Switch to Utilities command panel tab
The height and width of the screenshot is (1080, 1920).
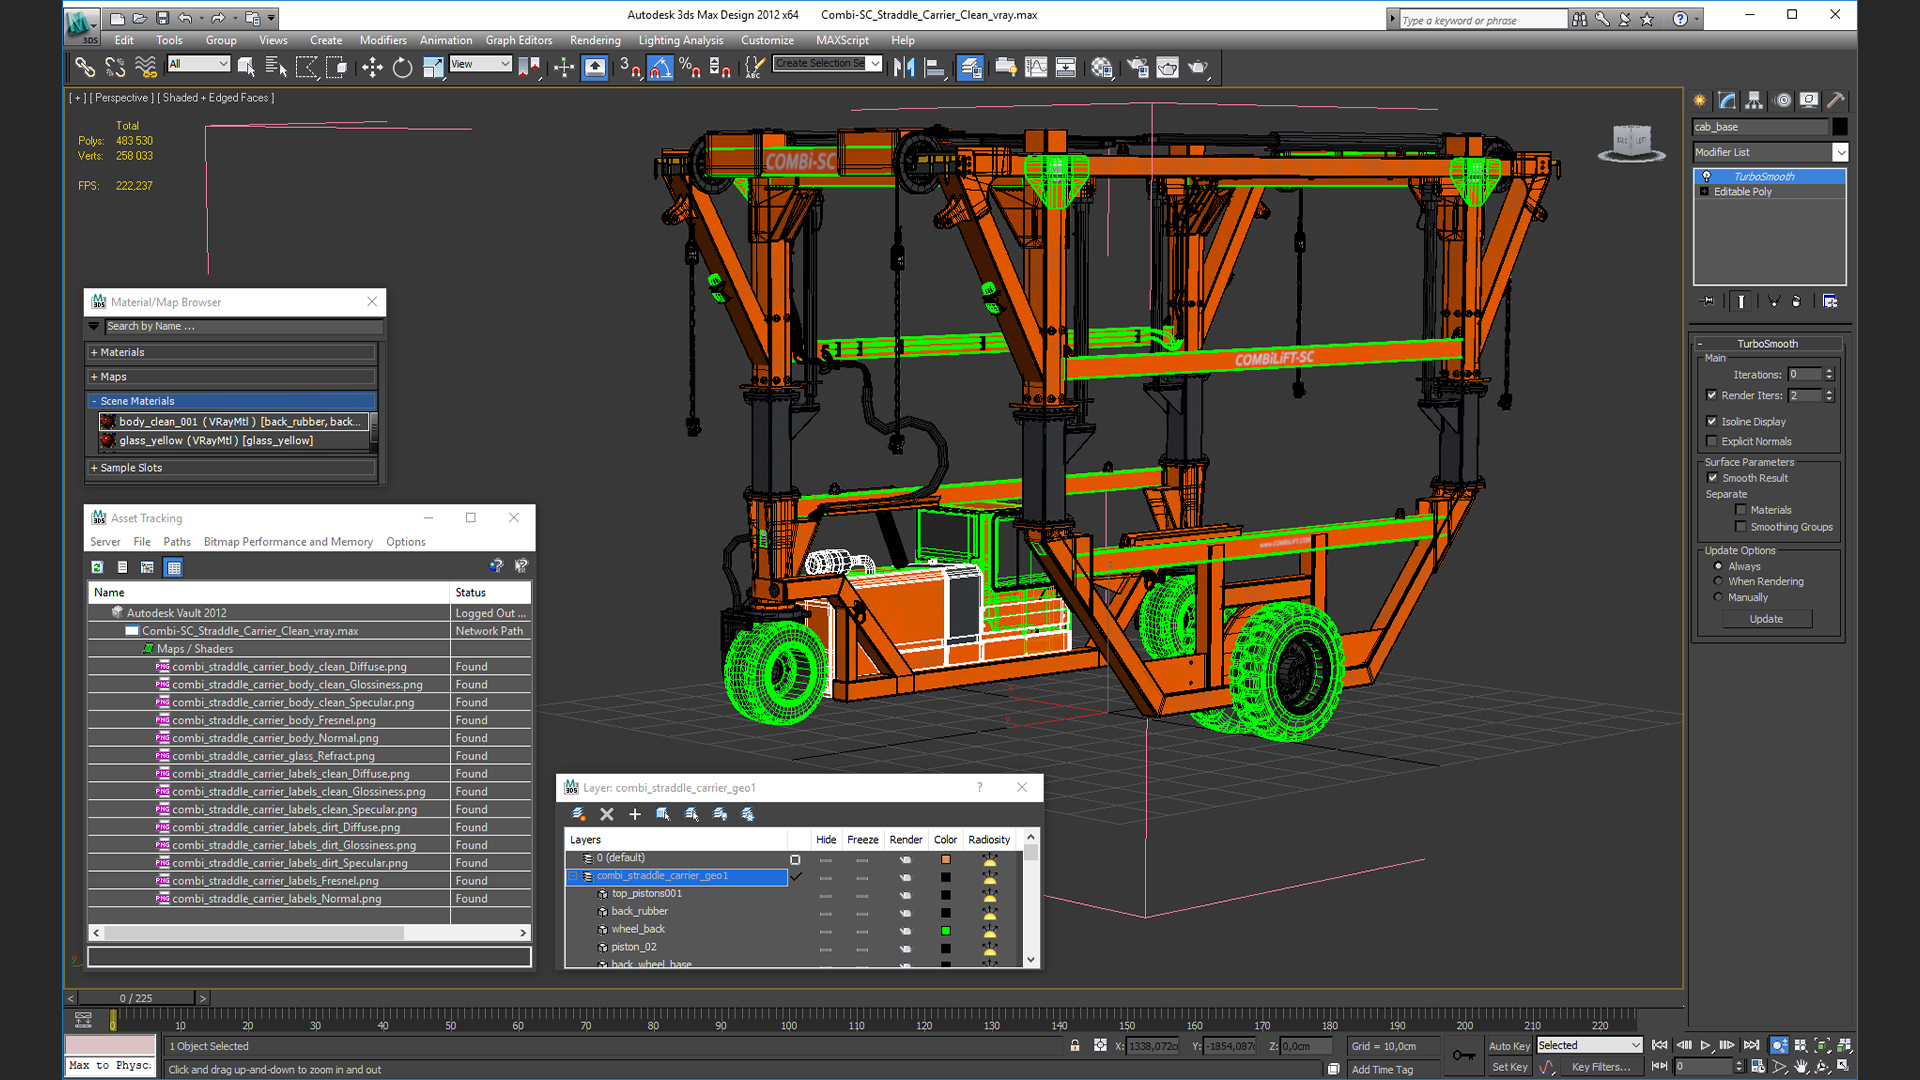(x=1836, y=100)
